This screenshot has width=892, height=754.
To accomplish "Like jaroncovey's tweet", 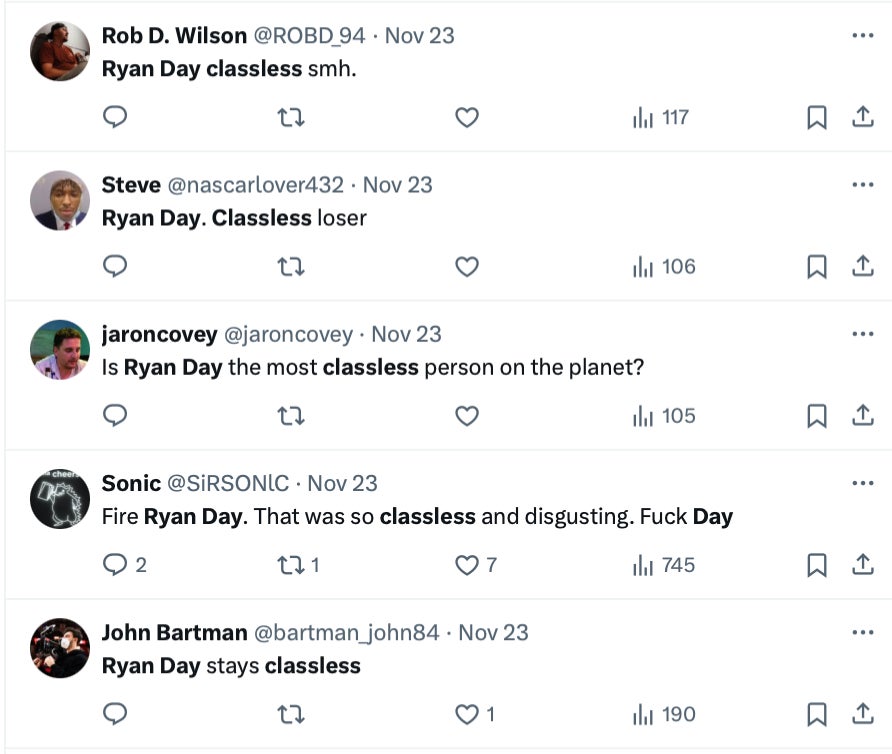I will click(467, 416).
